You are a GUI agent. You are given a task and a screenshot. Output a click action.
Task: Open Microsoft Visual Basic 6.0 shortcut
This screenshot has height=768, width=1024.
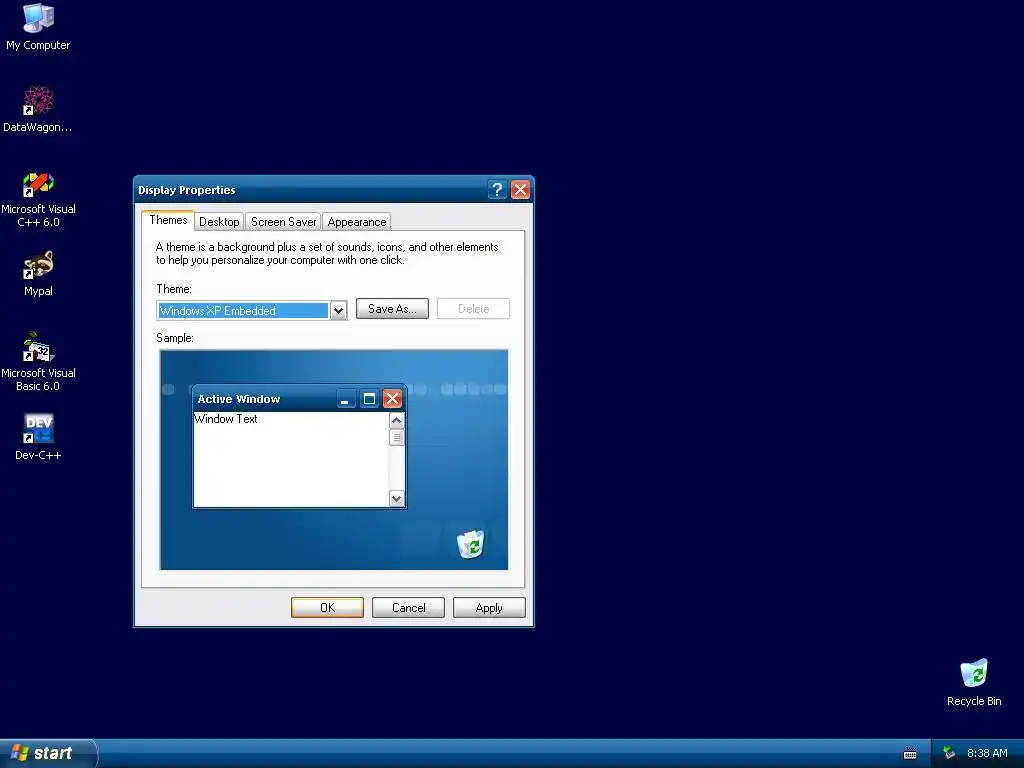tap(38, 362)
